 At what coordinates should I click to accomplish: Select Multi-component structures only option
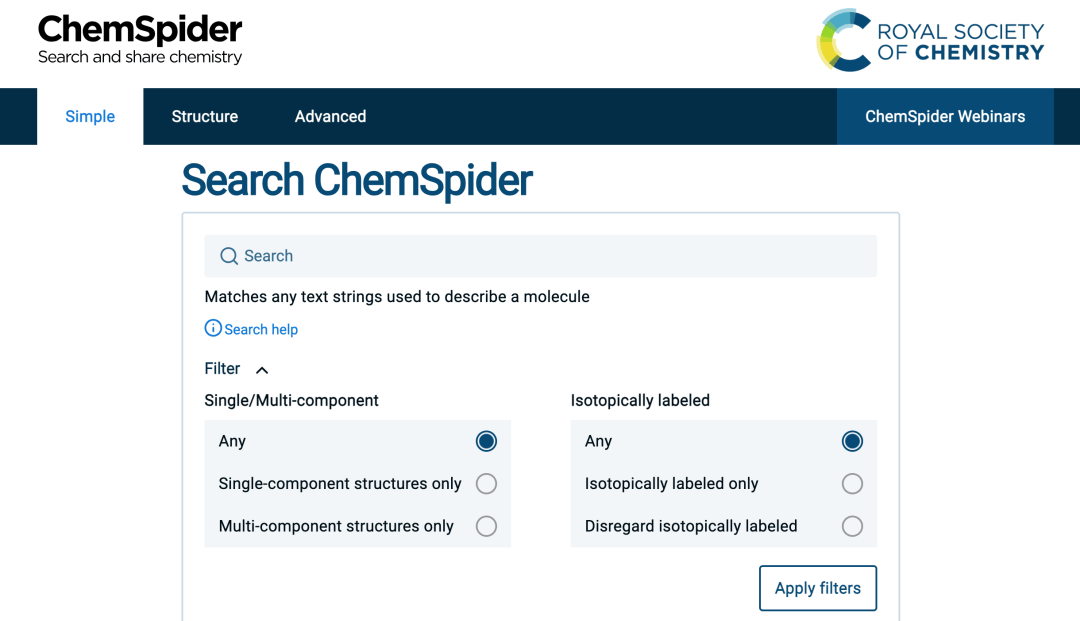pyautogui.click(x=486, y=526)
